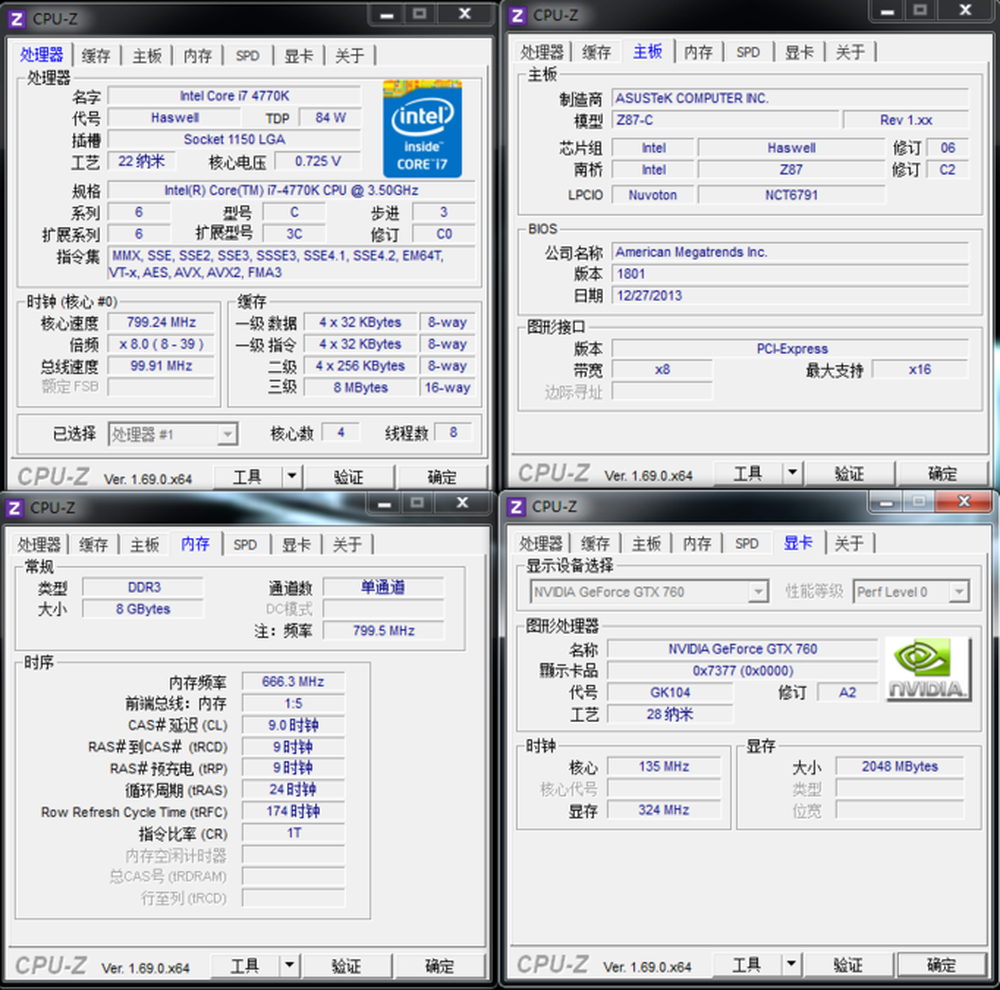
Task: Click the 0x7377 (0x0000) board manufacturer field
Action: [743, 670]
